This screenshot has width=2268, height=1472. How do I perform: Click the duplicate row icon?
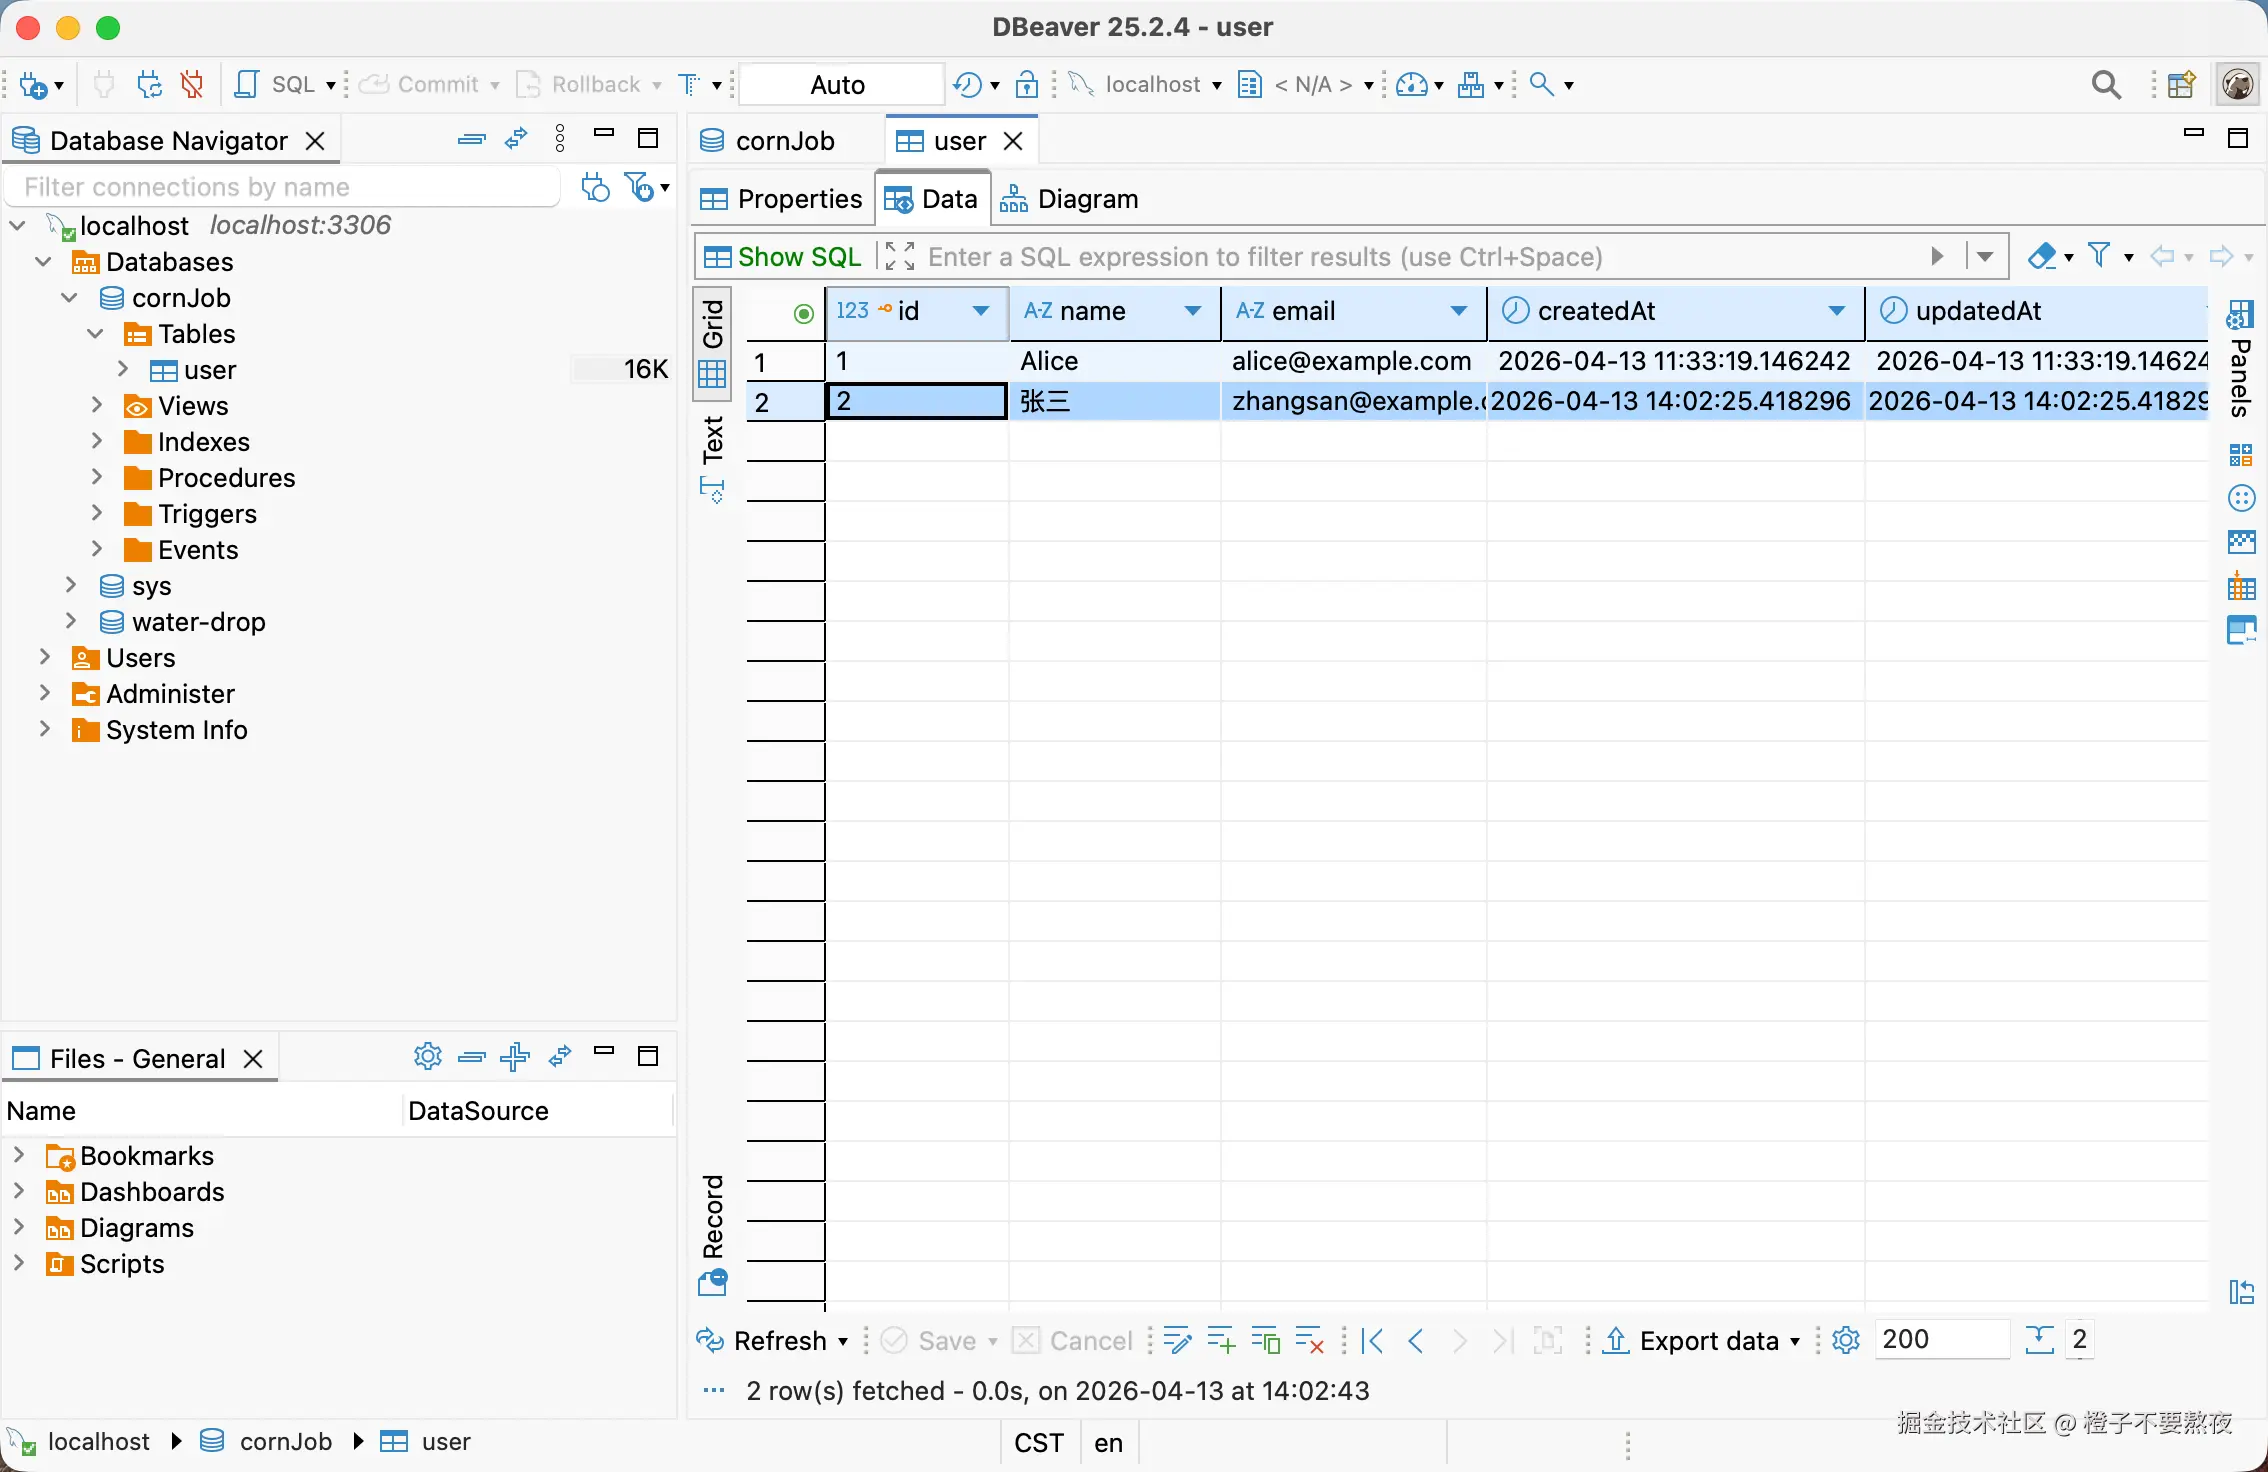[x=1265, y=1340]
